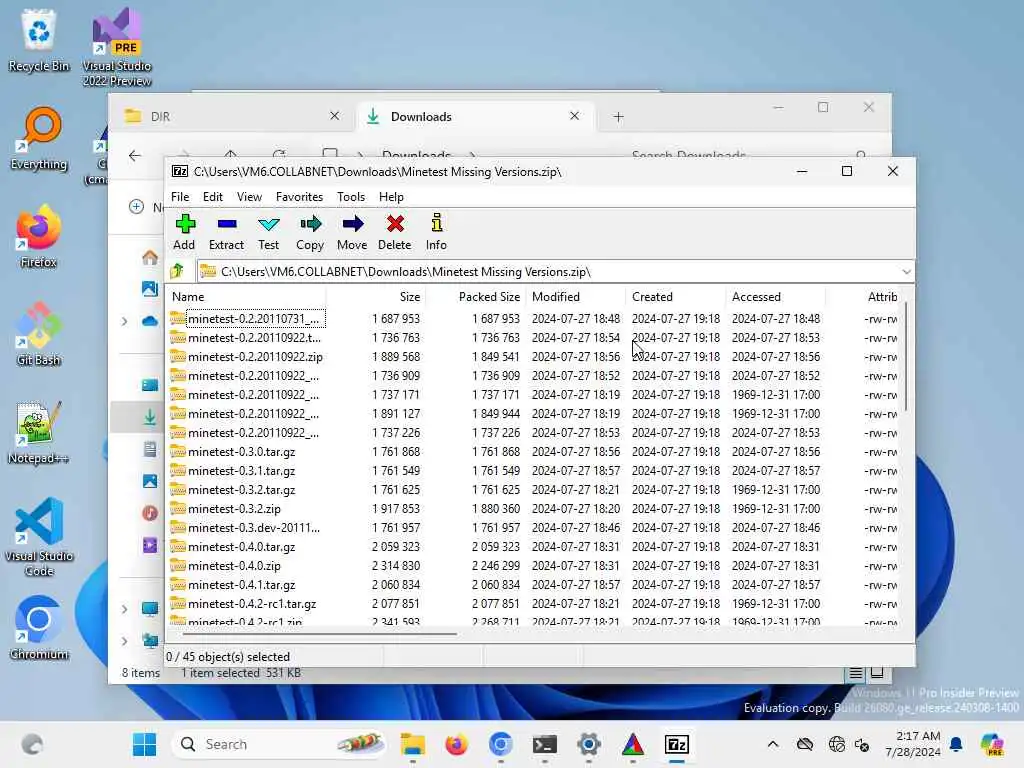The width and height of the screenshot is (1024, 768).
Task: Expand the This PC node in File Explorer sidebar
Action: [x=124, y=609]
